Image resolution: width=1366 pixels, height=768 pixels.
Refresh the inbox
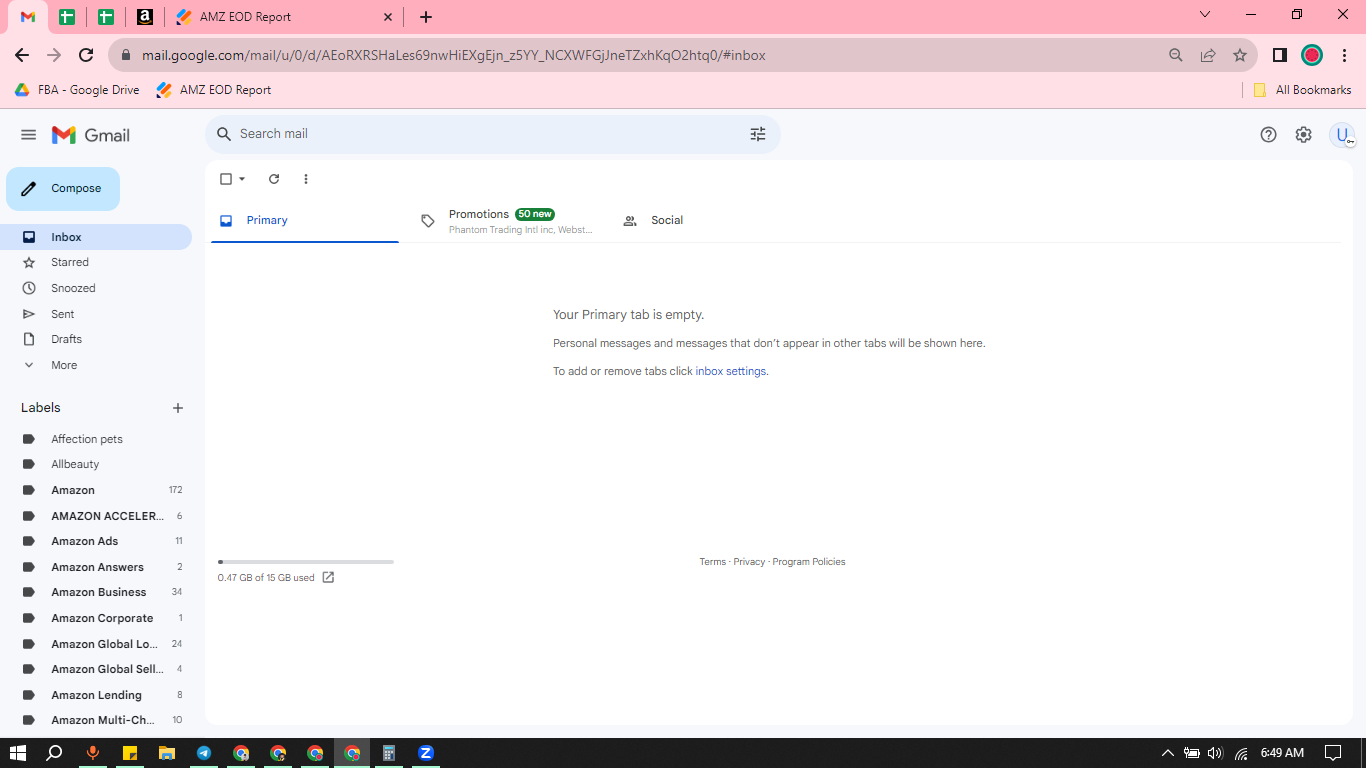pyautogui.click(x=274, y=179)
